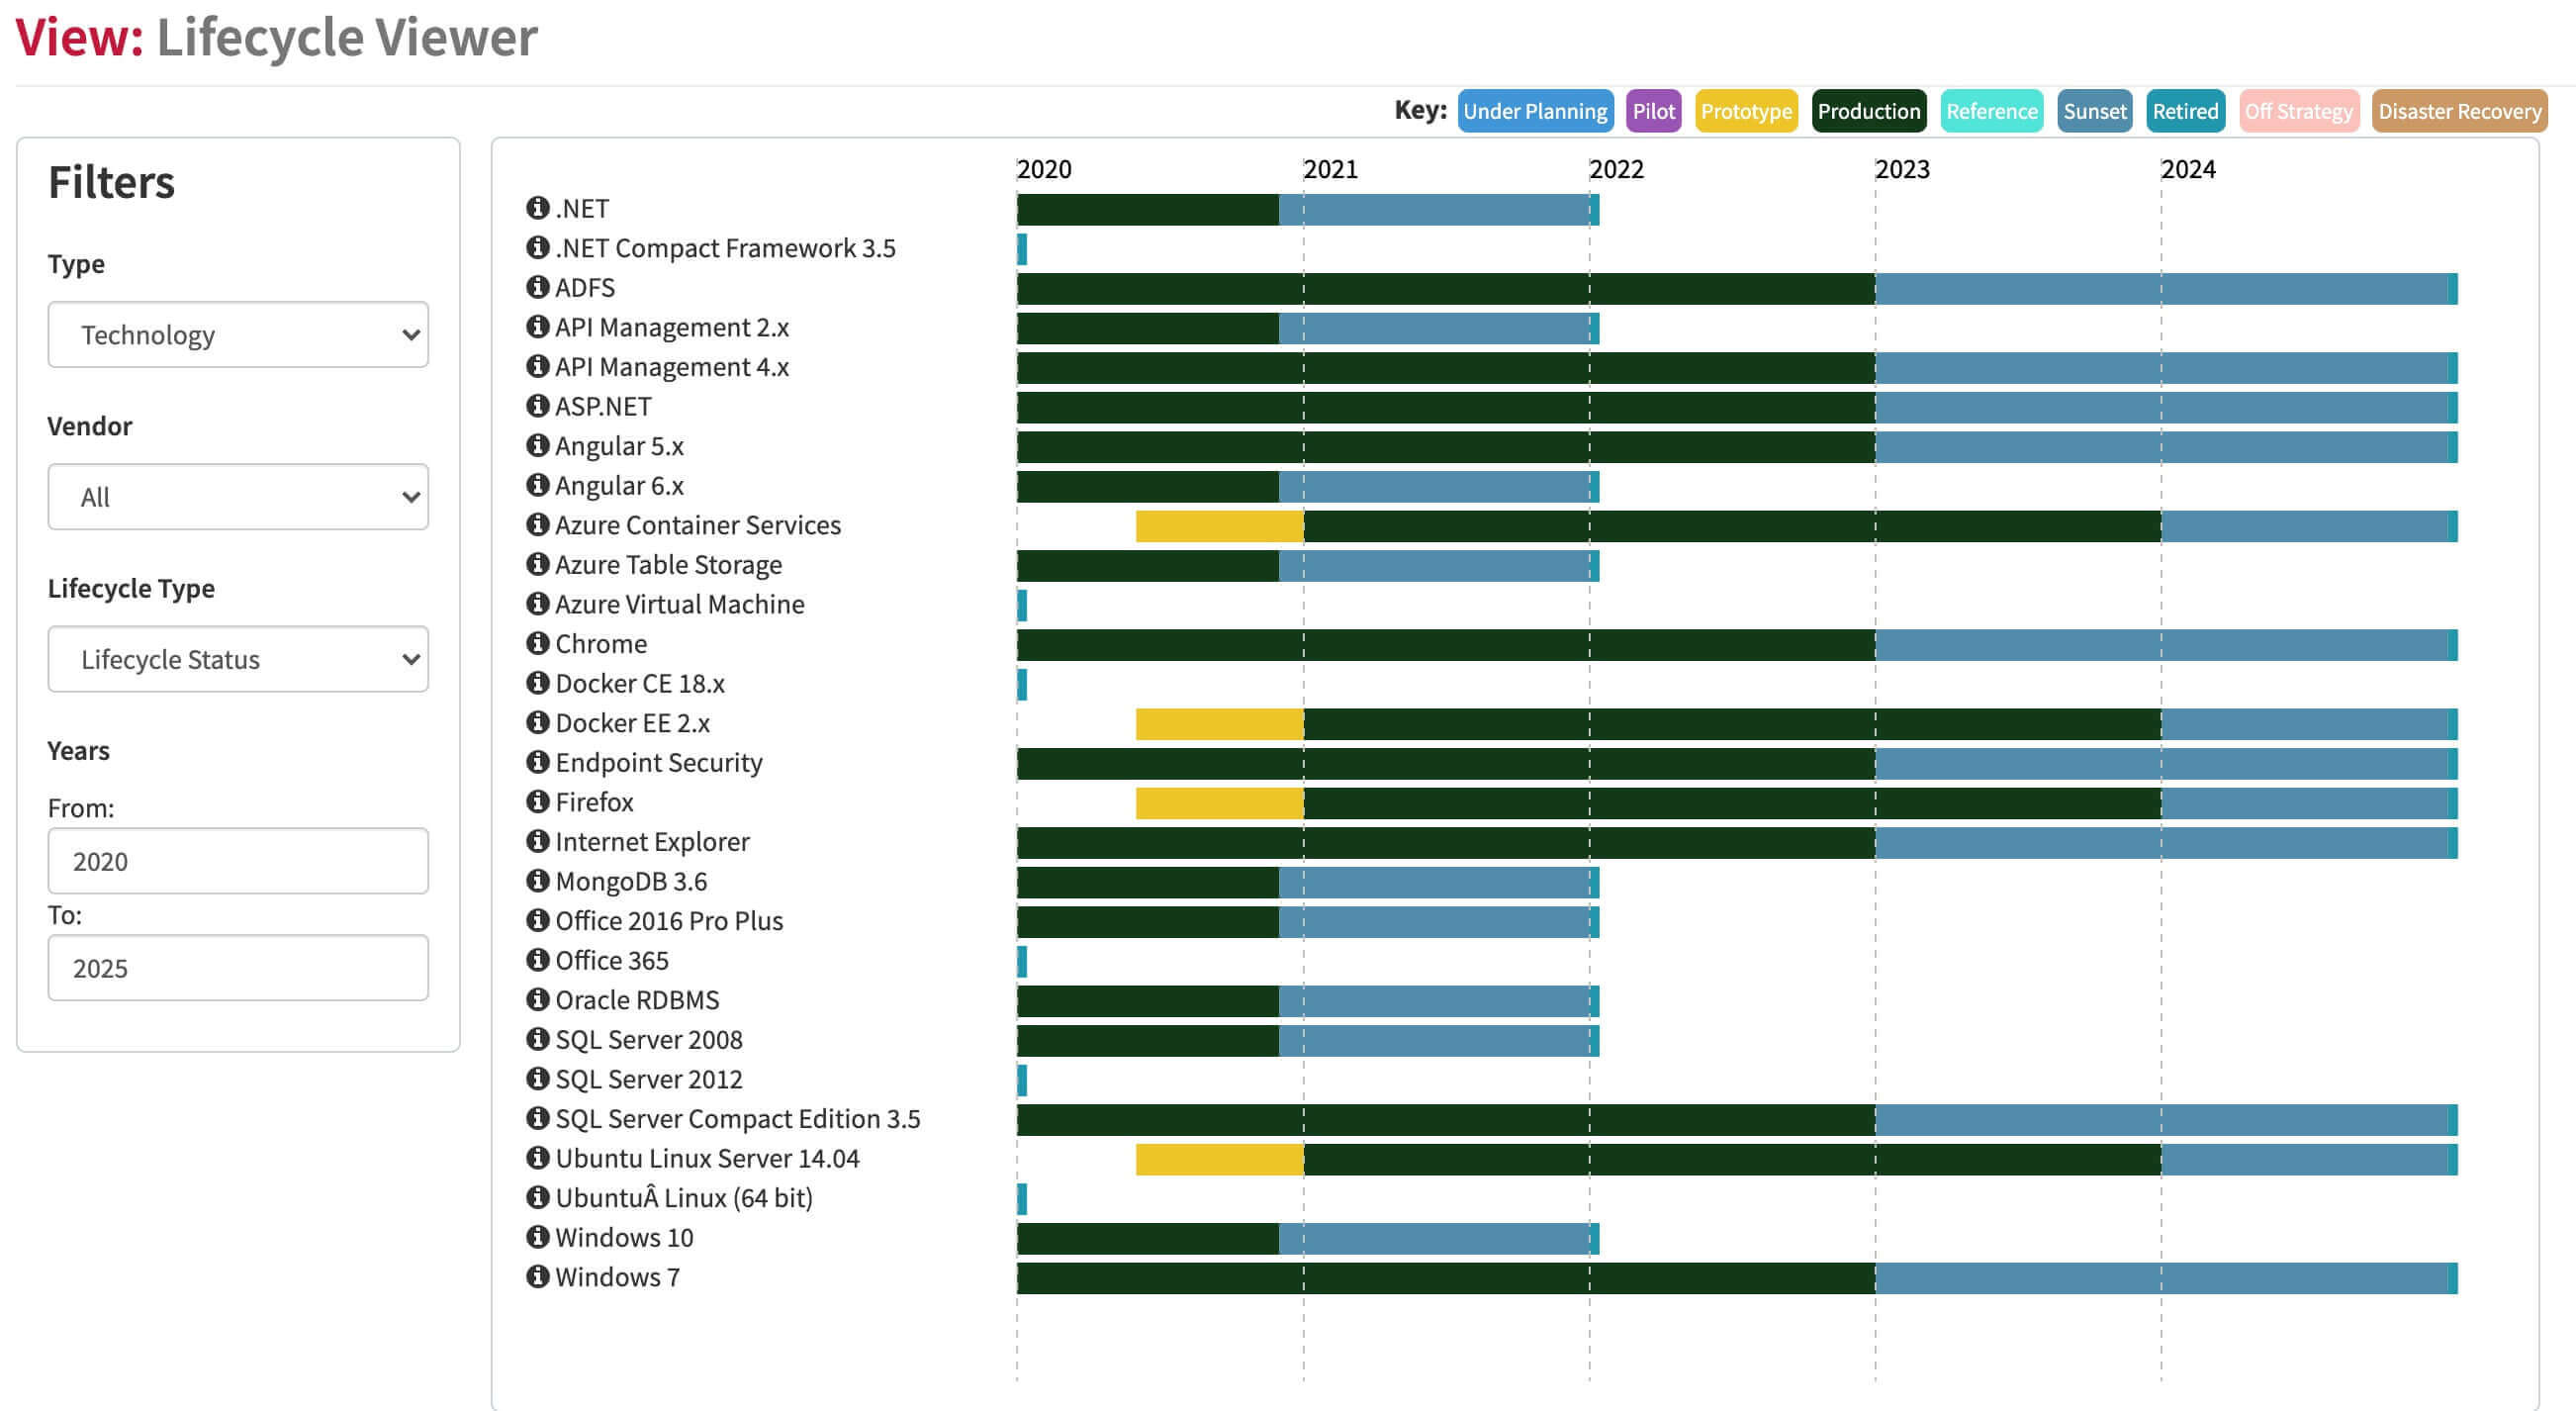Click the Pilot key swatch
The image size is (2576, 1411).
1654,111
